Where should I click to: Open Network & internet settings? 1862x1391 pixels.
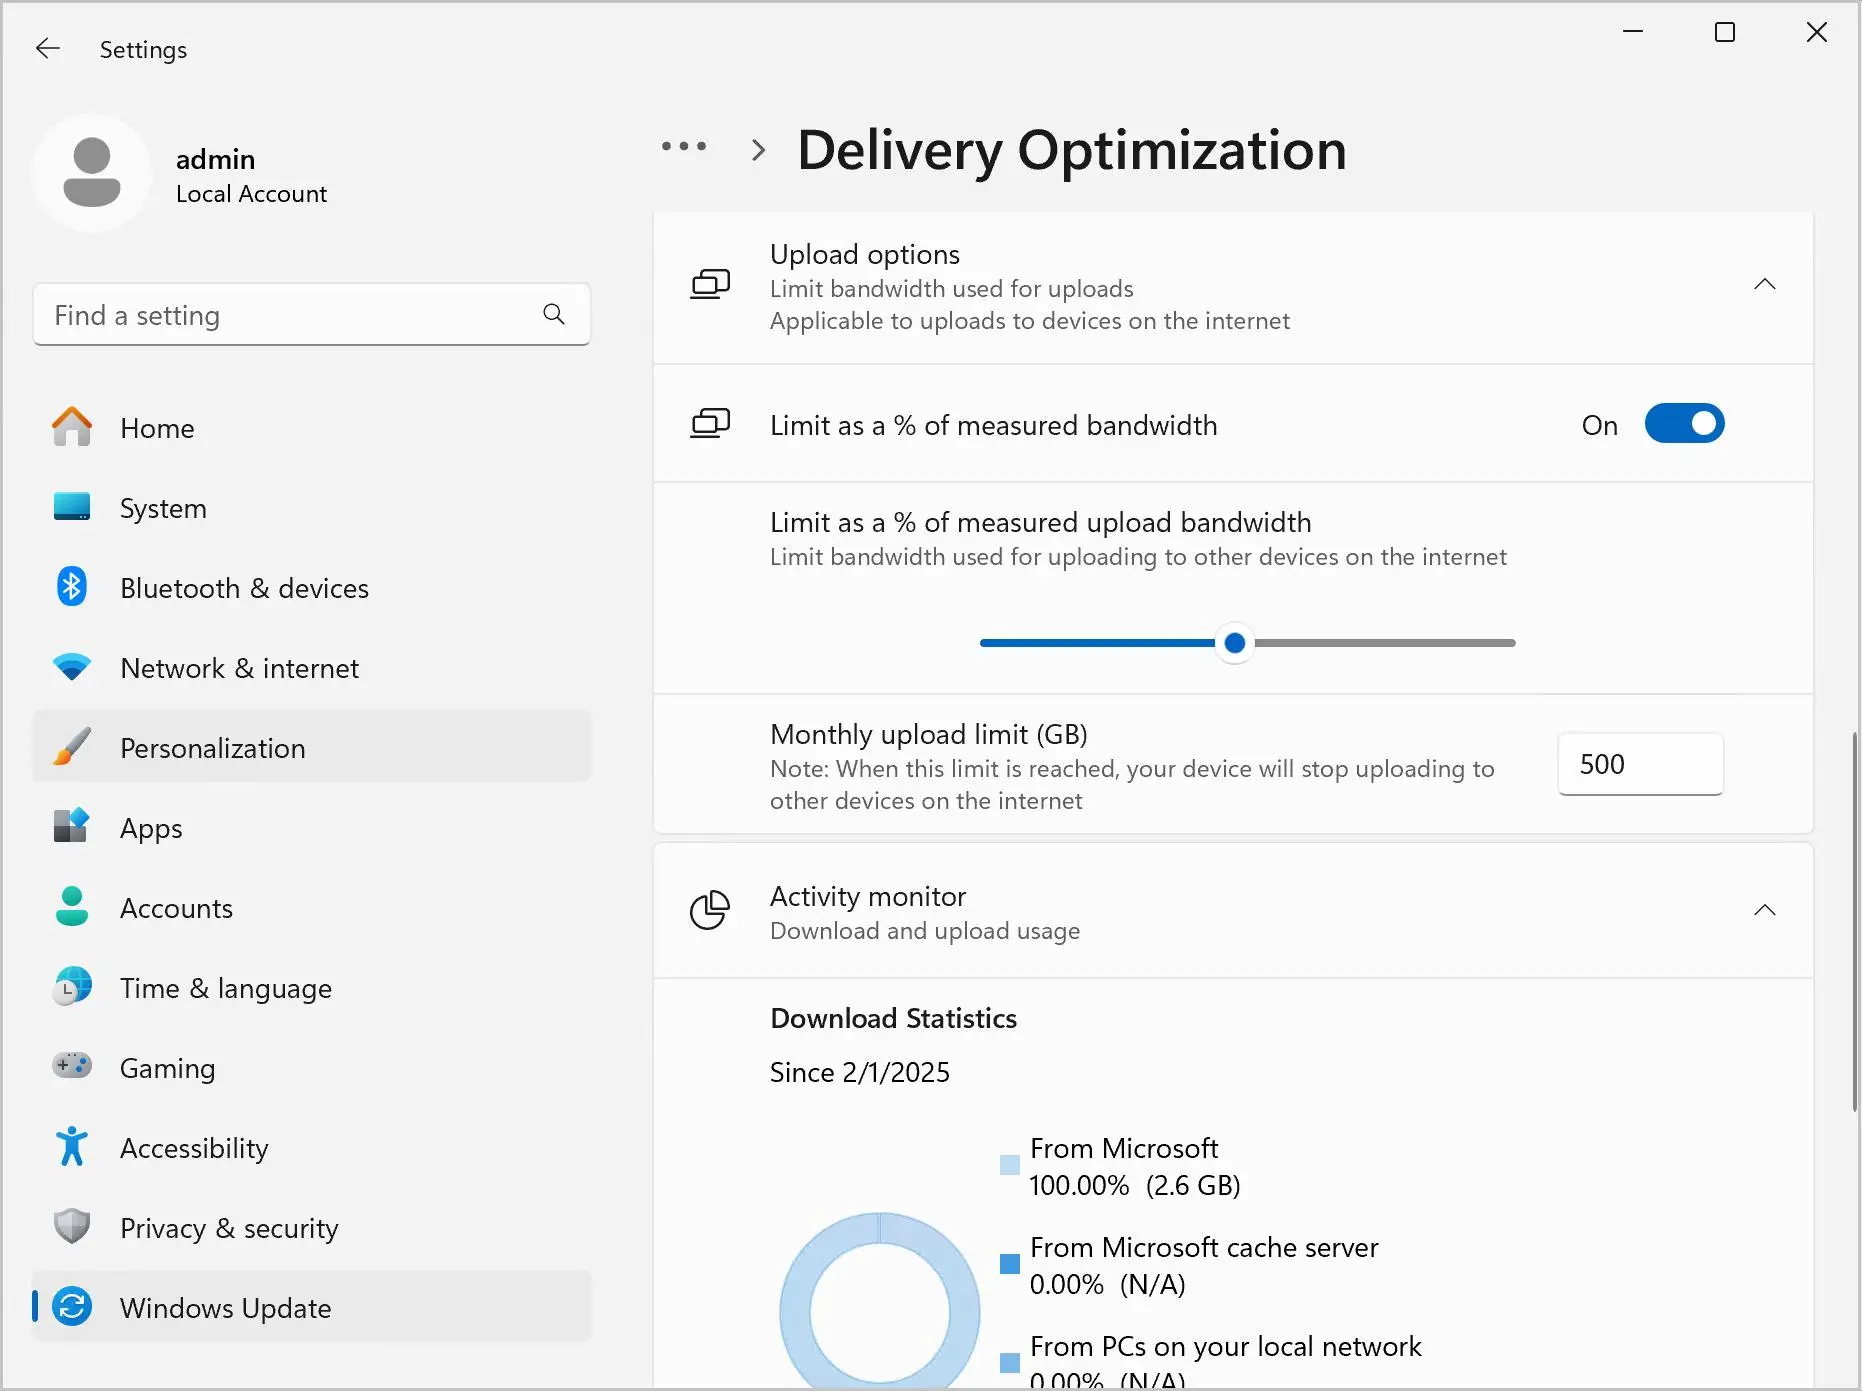click(x=312, y=667)
